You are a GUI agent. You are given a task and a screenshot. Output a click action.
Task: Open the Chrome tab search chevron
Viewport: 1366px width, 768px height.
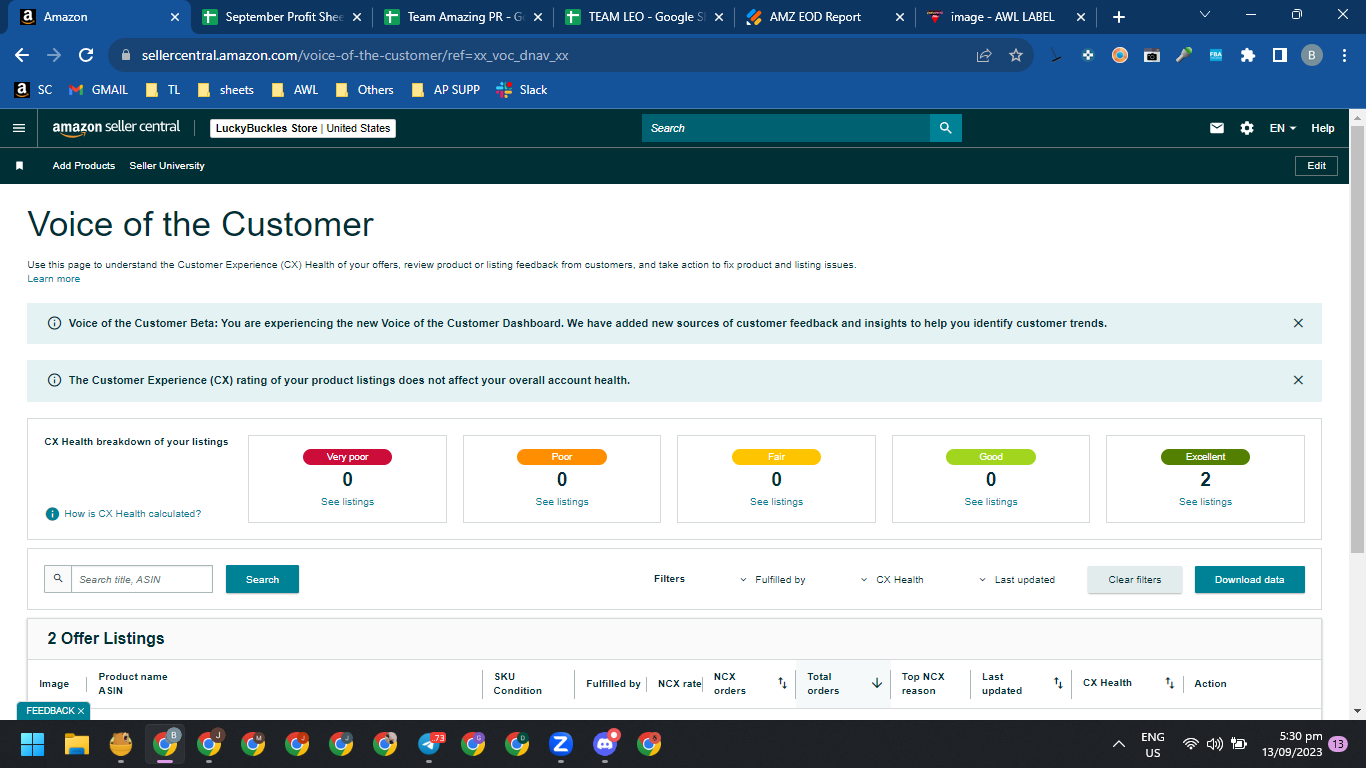(1204, 16)
